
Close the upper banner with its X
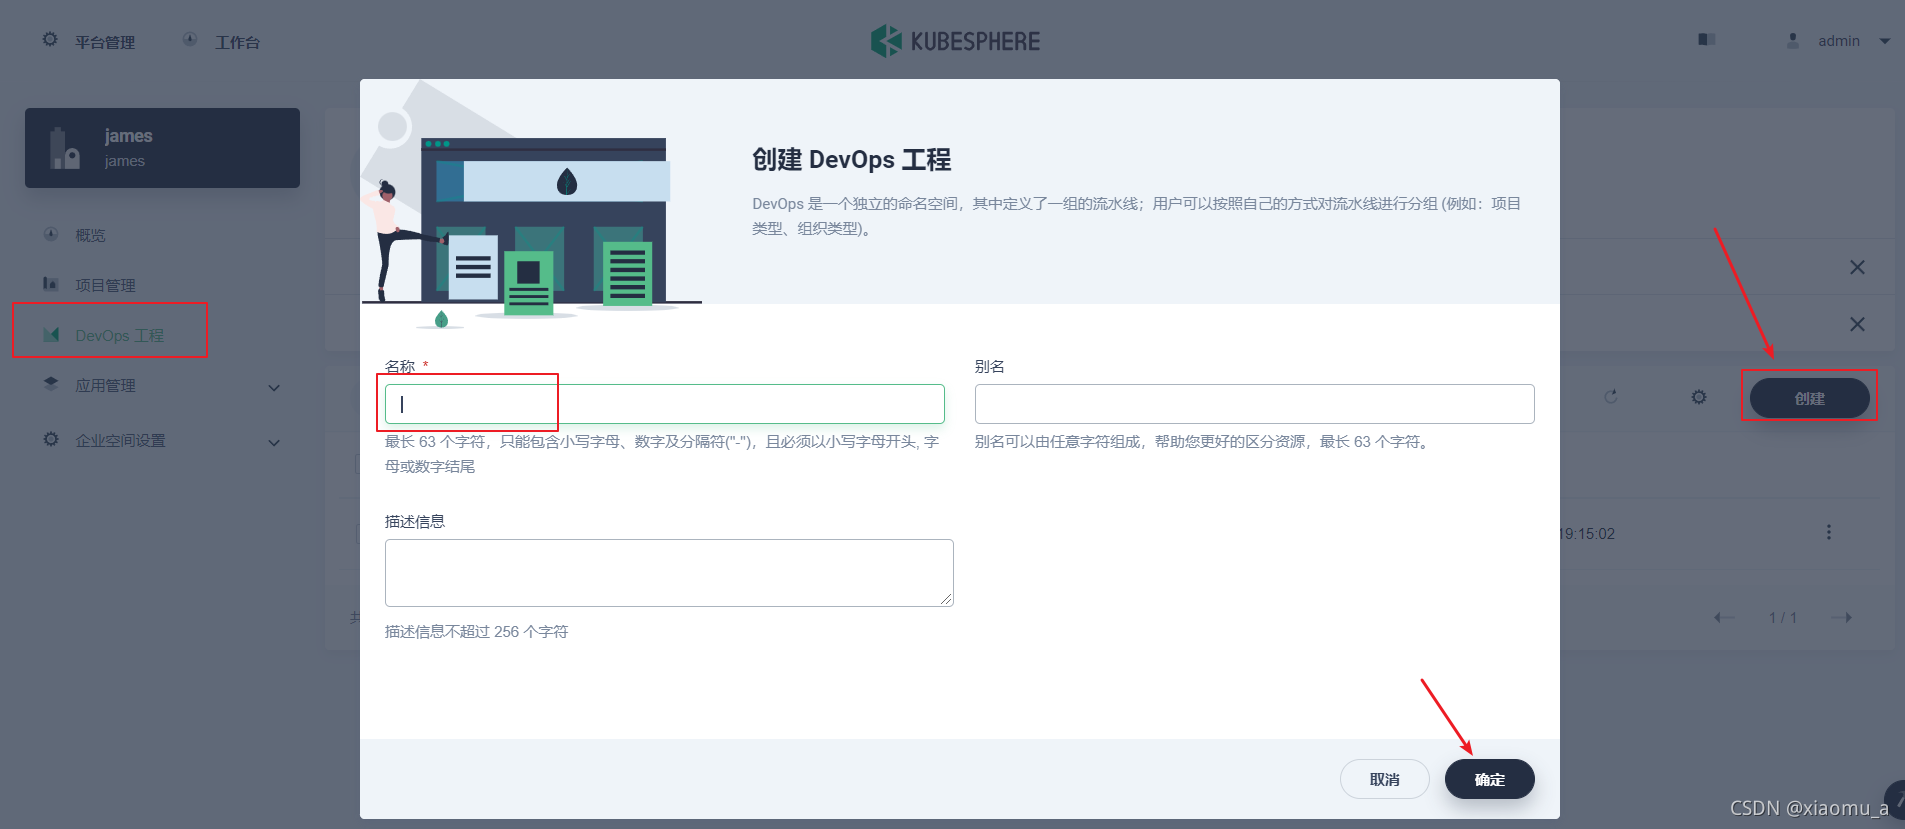click(1857, 267)
